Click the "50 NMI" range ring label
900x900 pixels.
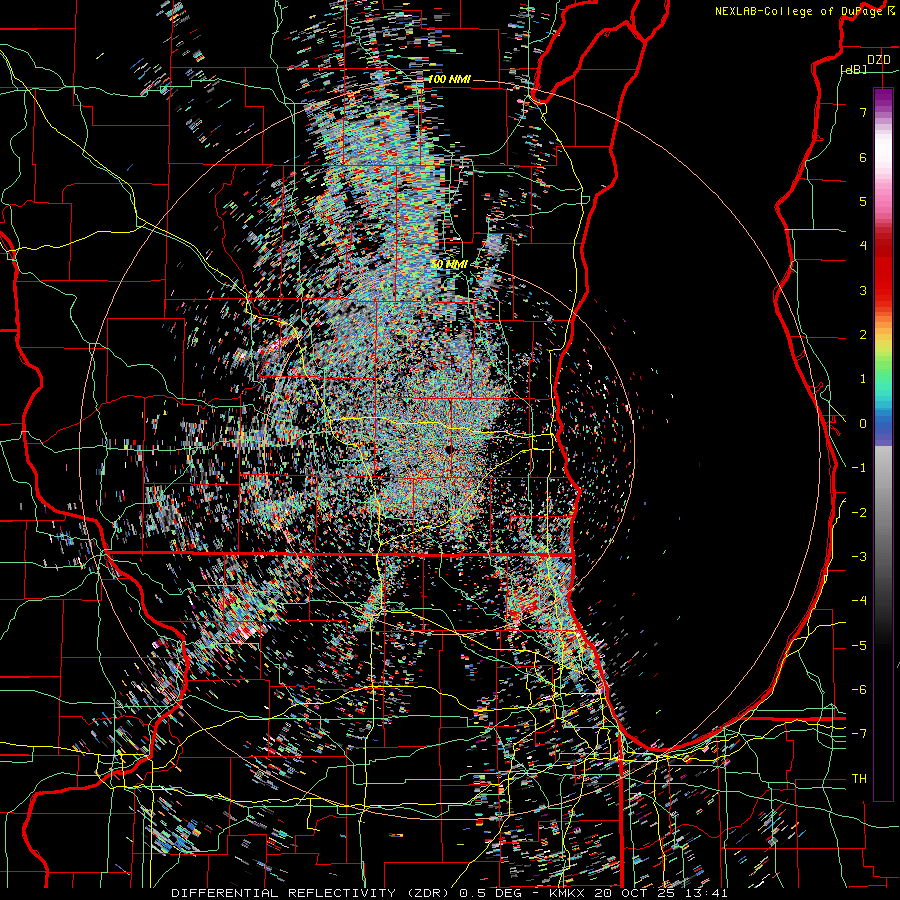[449, 264]
